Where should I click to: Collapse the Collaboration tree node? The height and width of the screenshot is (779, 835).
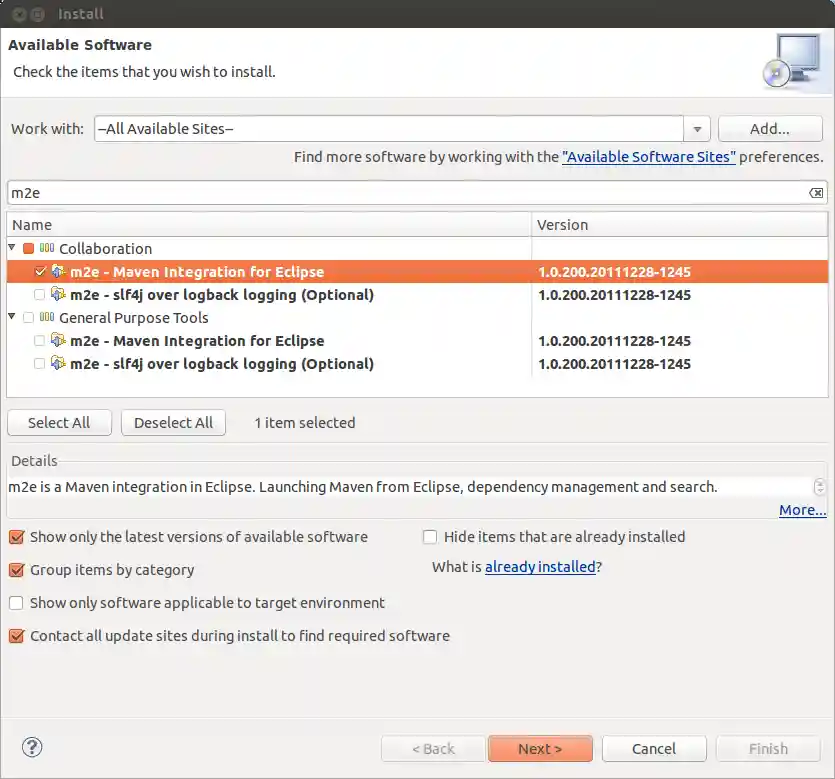(x=11, y=248)
